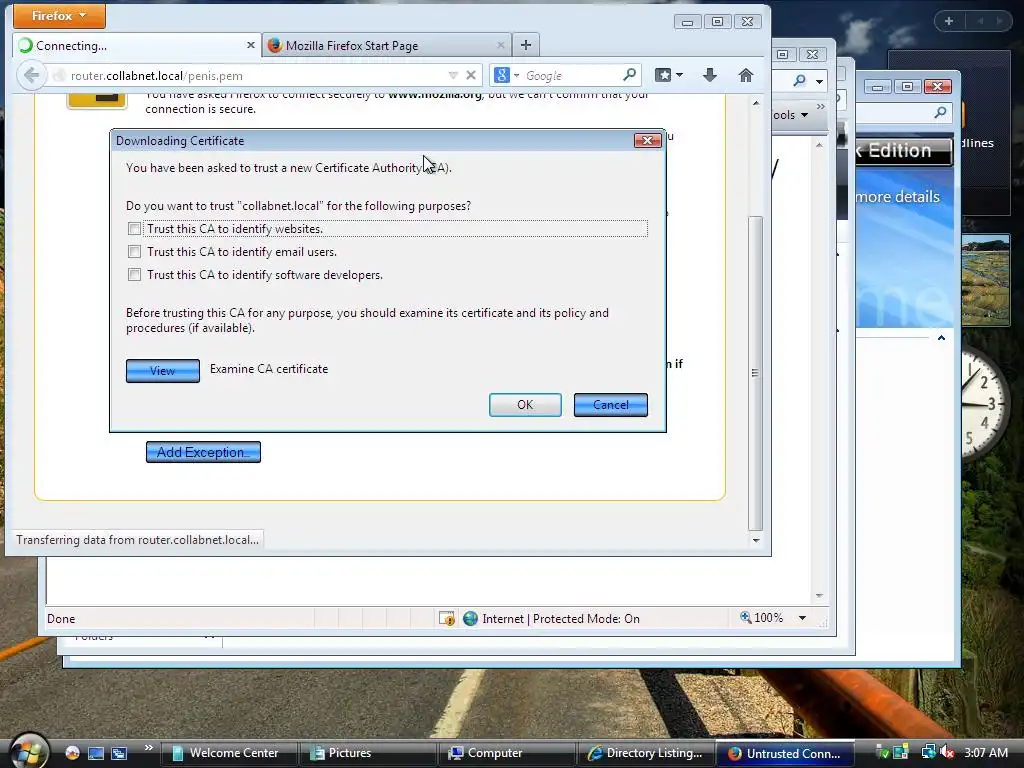This screenshot has width=1024, height=768.
Task: Open the 100% zoom level dropdown
Action: point(802,618)
